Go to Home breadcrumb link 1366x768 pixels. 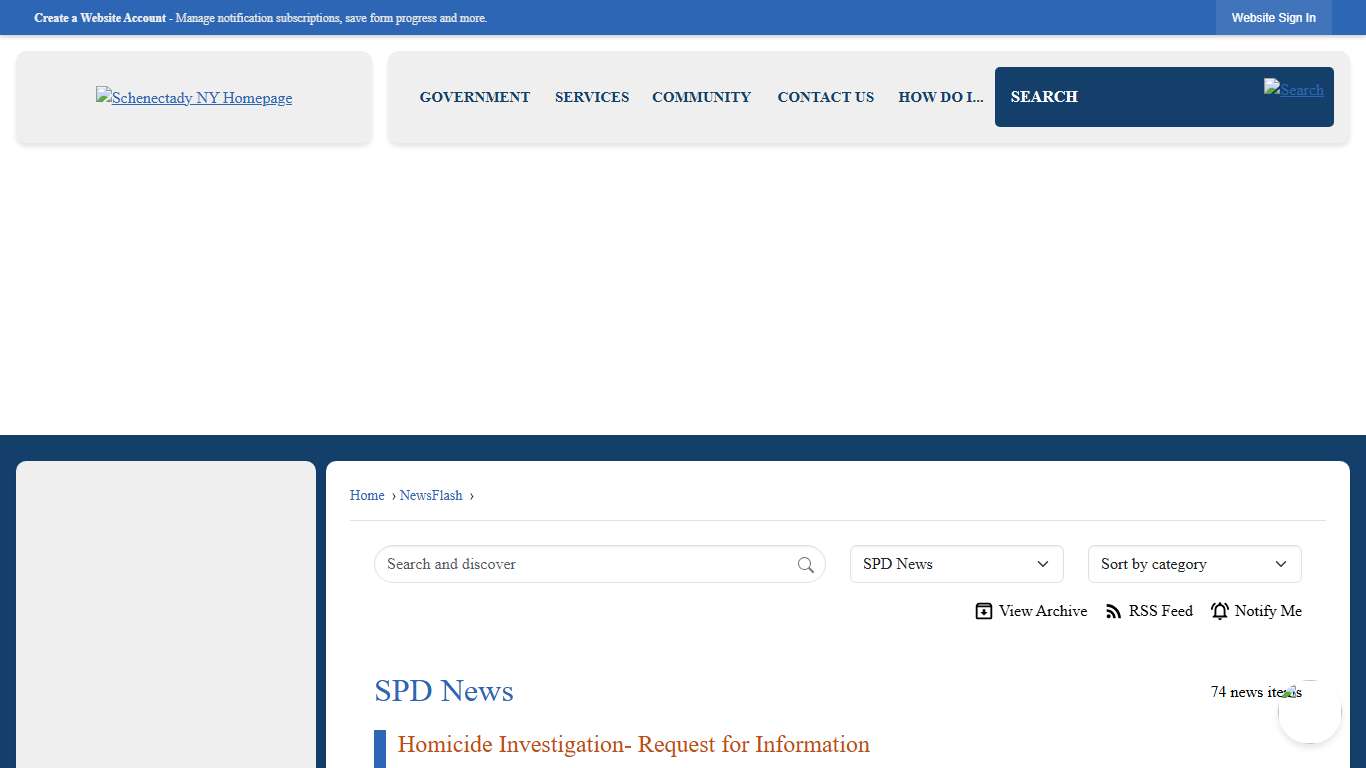coord(367,495)
